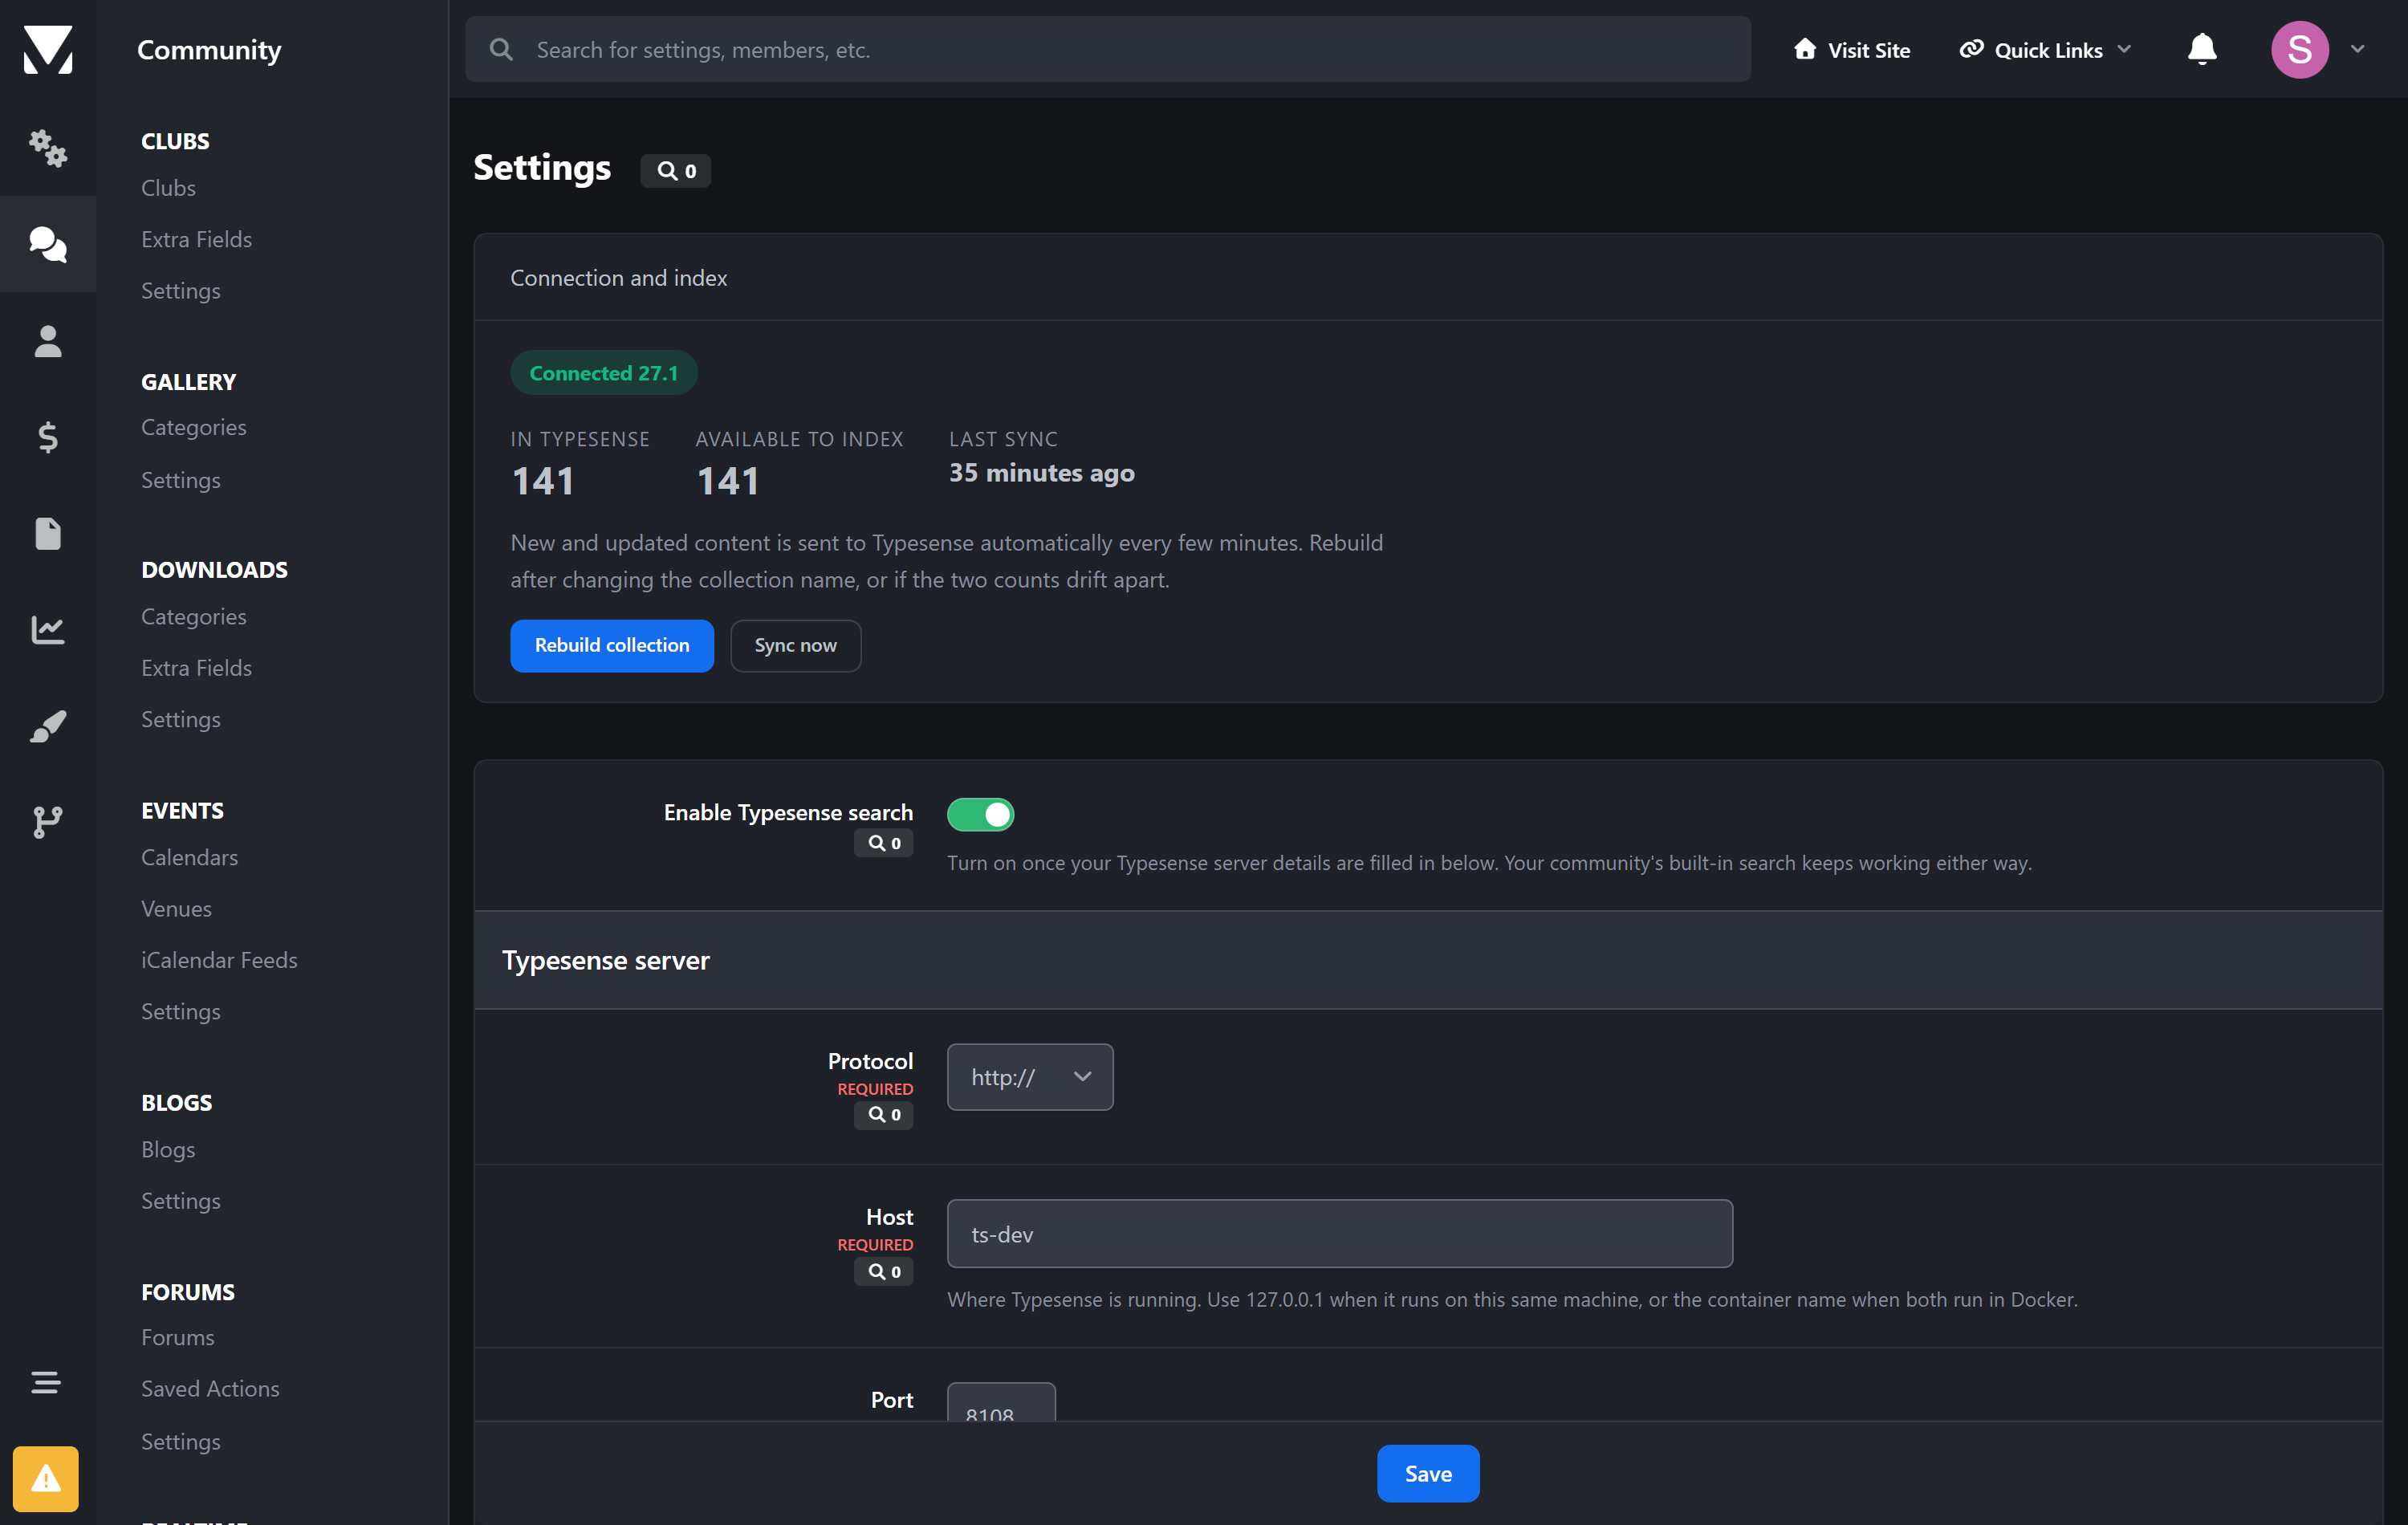Open the Protocol http:// dropdown
This screenshot has height=1525, width=2408.
1030,1077
